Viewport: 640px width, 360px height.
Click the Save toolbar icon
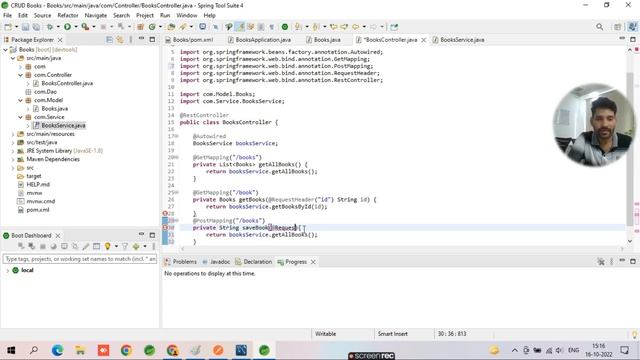click(25, 27)
